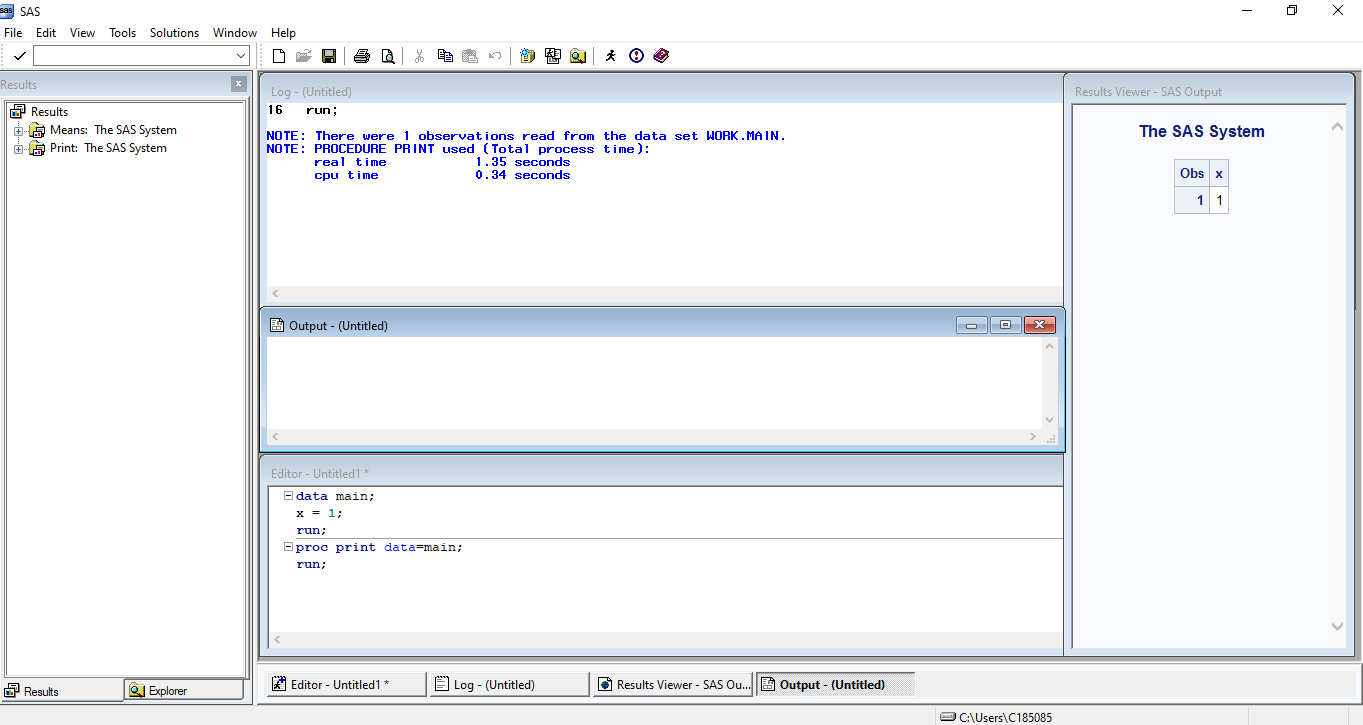Switch to the Log - (Untitled) tab
The height and width of the screenshot is (725, 1363).
tap(508, 683)
